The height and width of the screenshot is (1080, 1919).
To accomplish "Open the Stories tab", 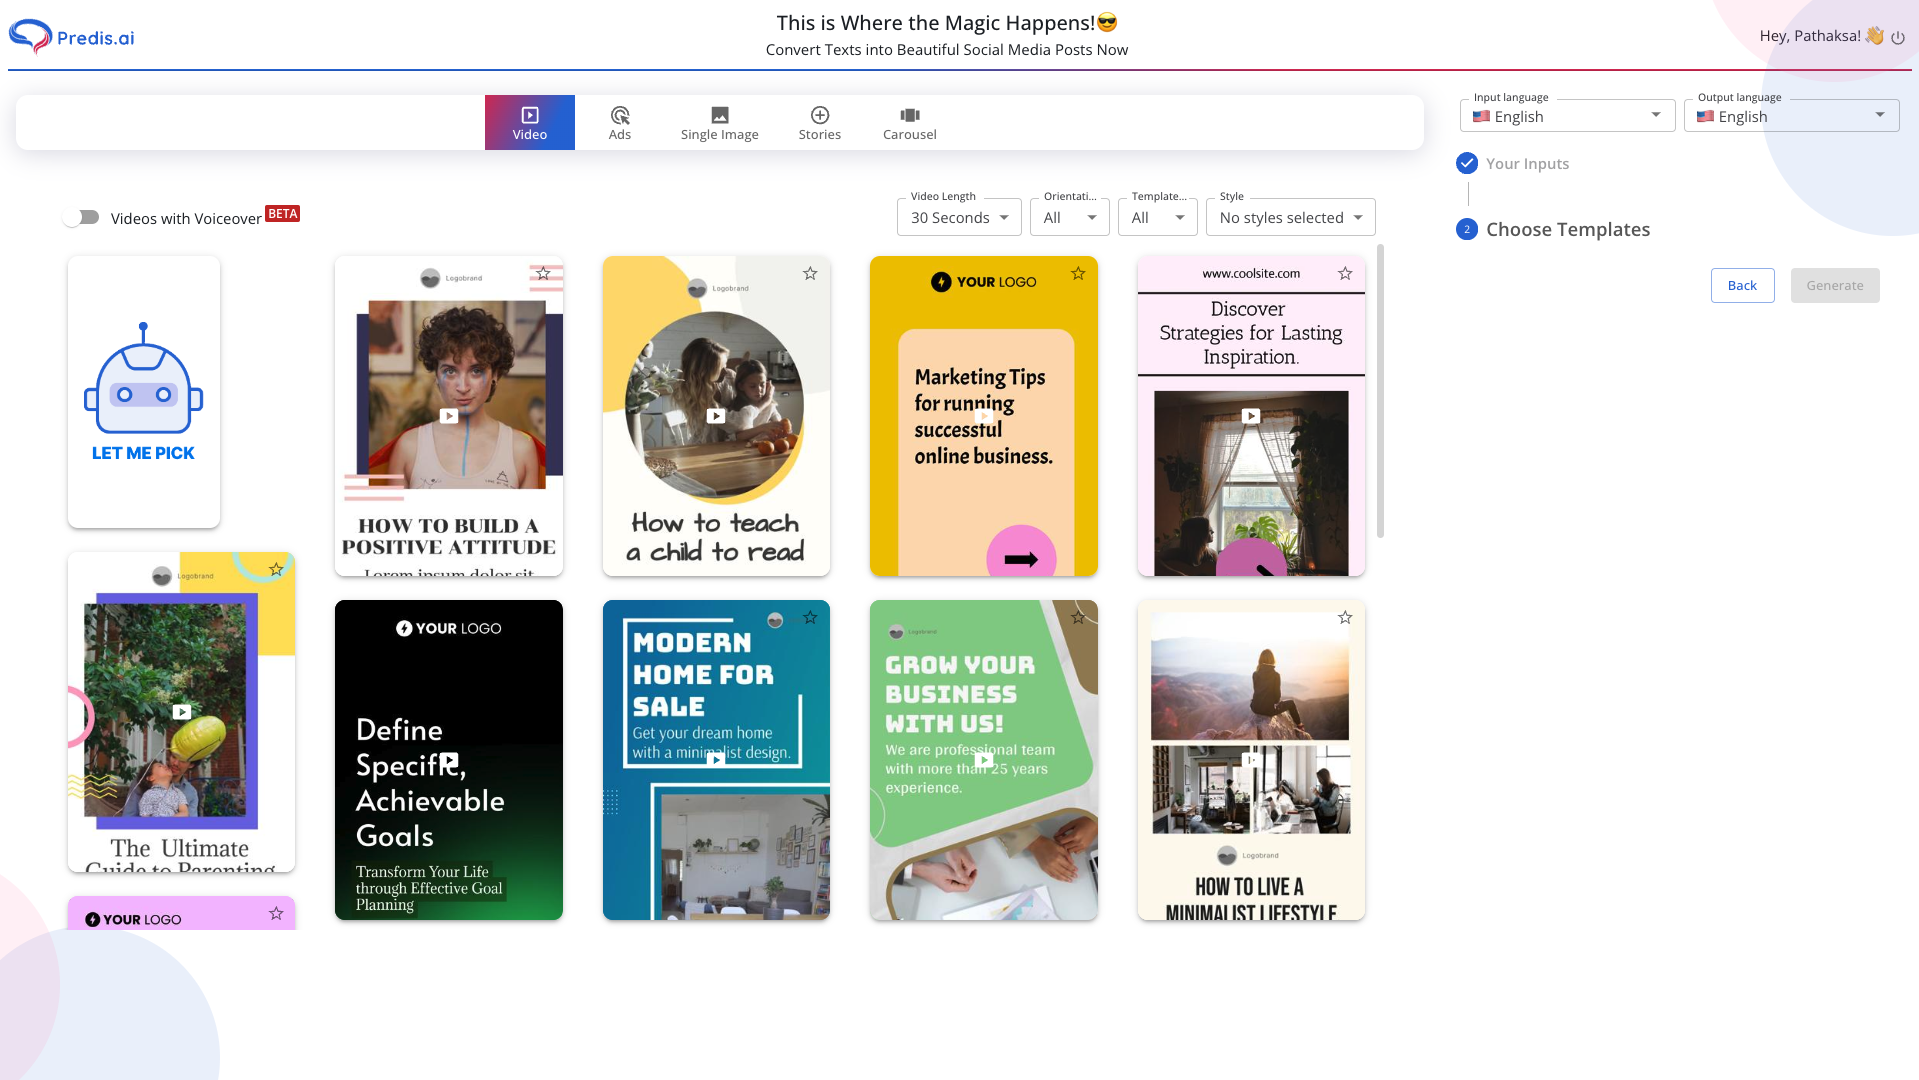I will coord(819,123).
